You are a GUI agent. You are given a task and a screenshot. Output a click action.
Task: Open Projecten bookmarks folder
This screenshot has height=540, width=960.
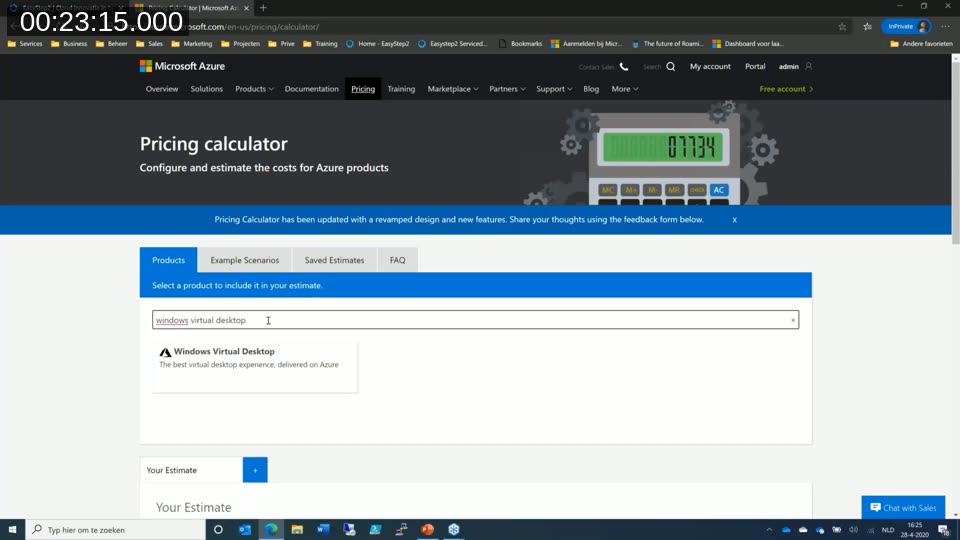coord(240,44)
